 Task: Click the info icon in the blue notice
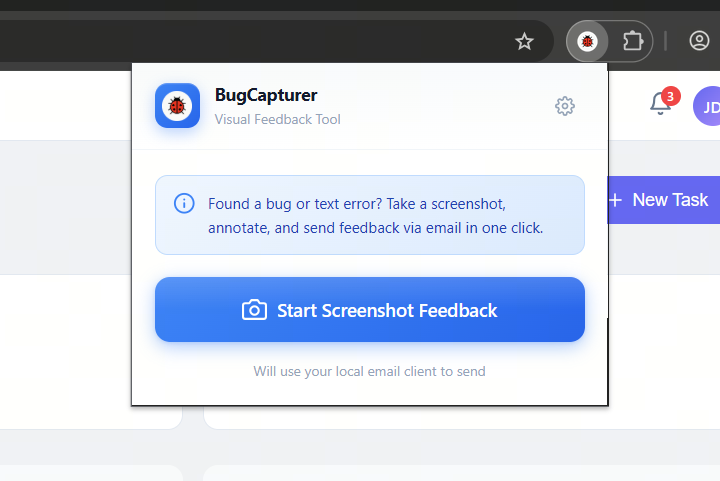(184, 203)
